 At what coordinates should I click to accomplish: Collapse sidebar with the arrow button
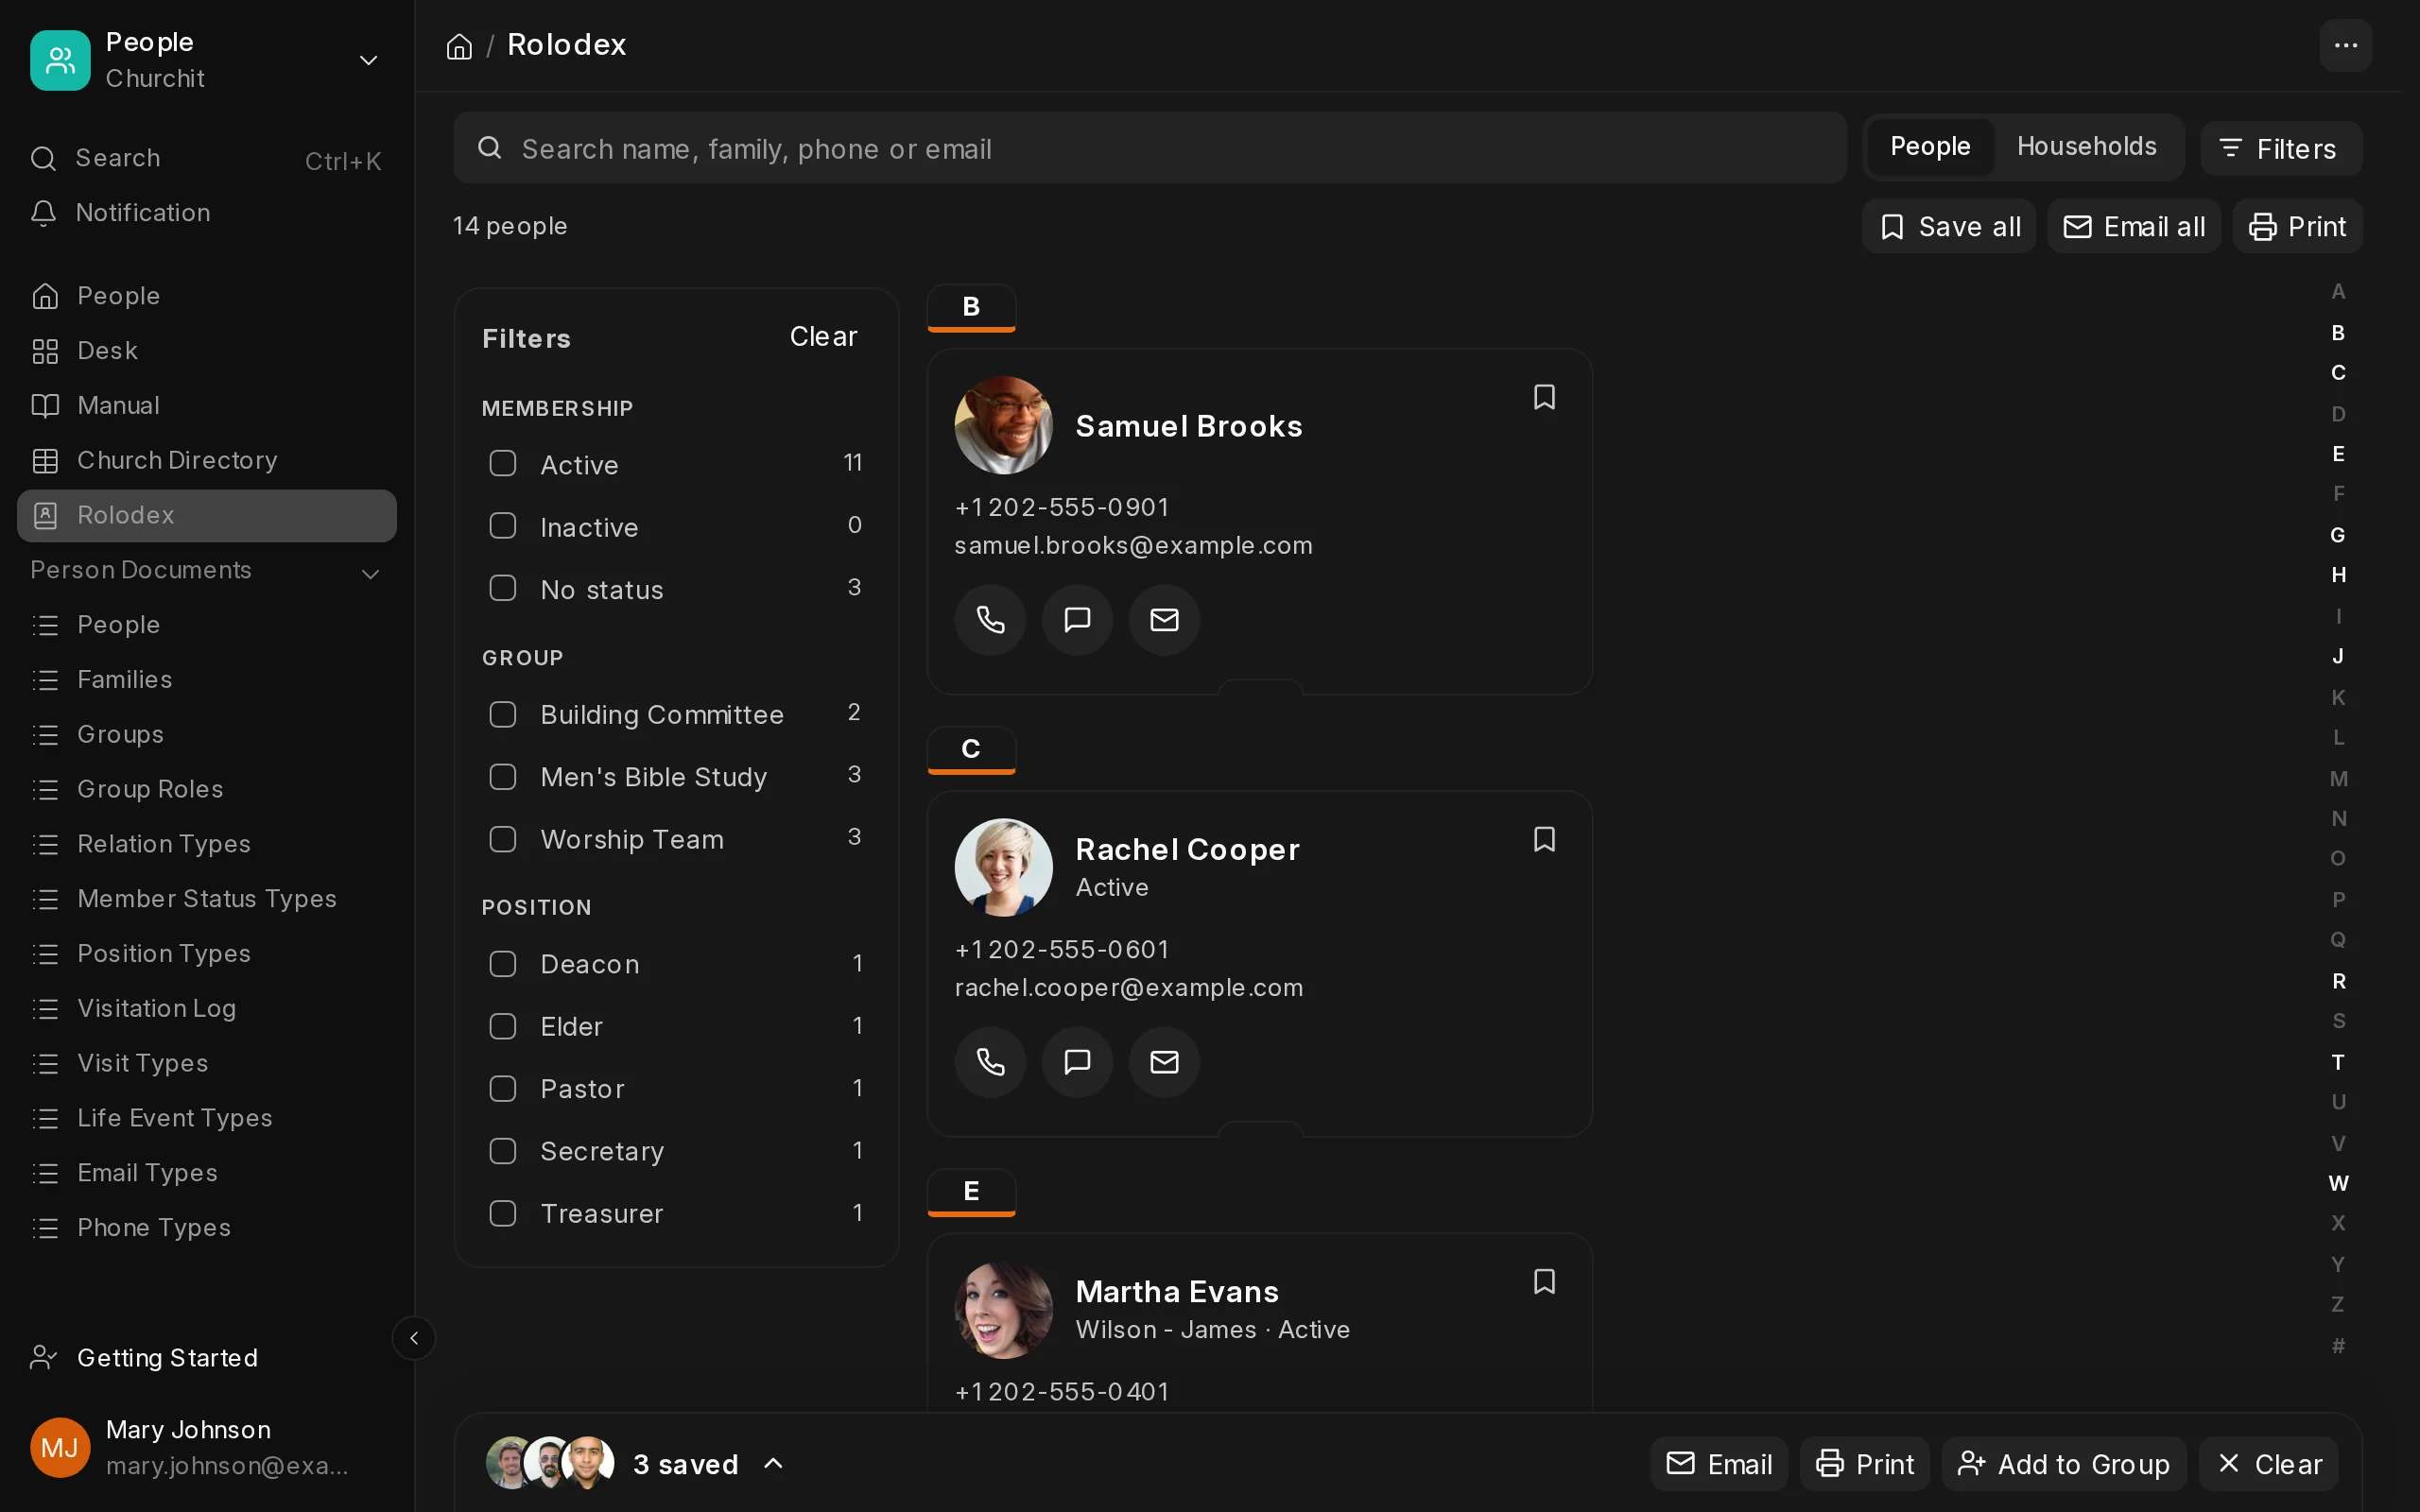414,1338
